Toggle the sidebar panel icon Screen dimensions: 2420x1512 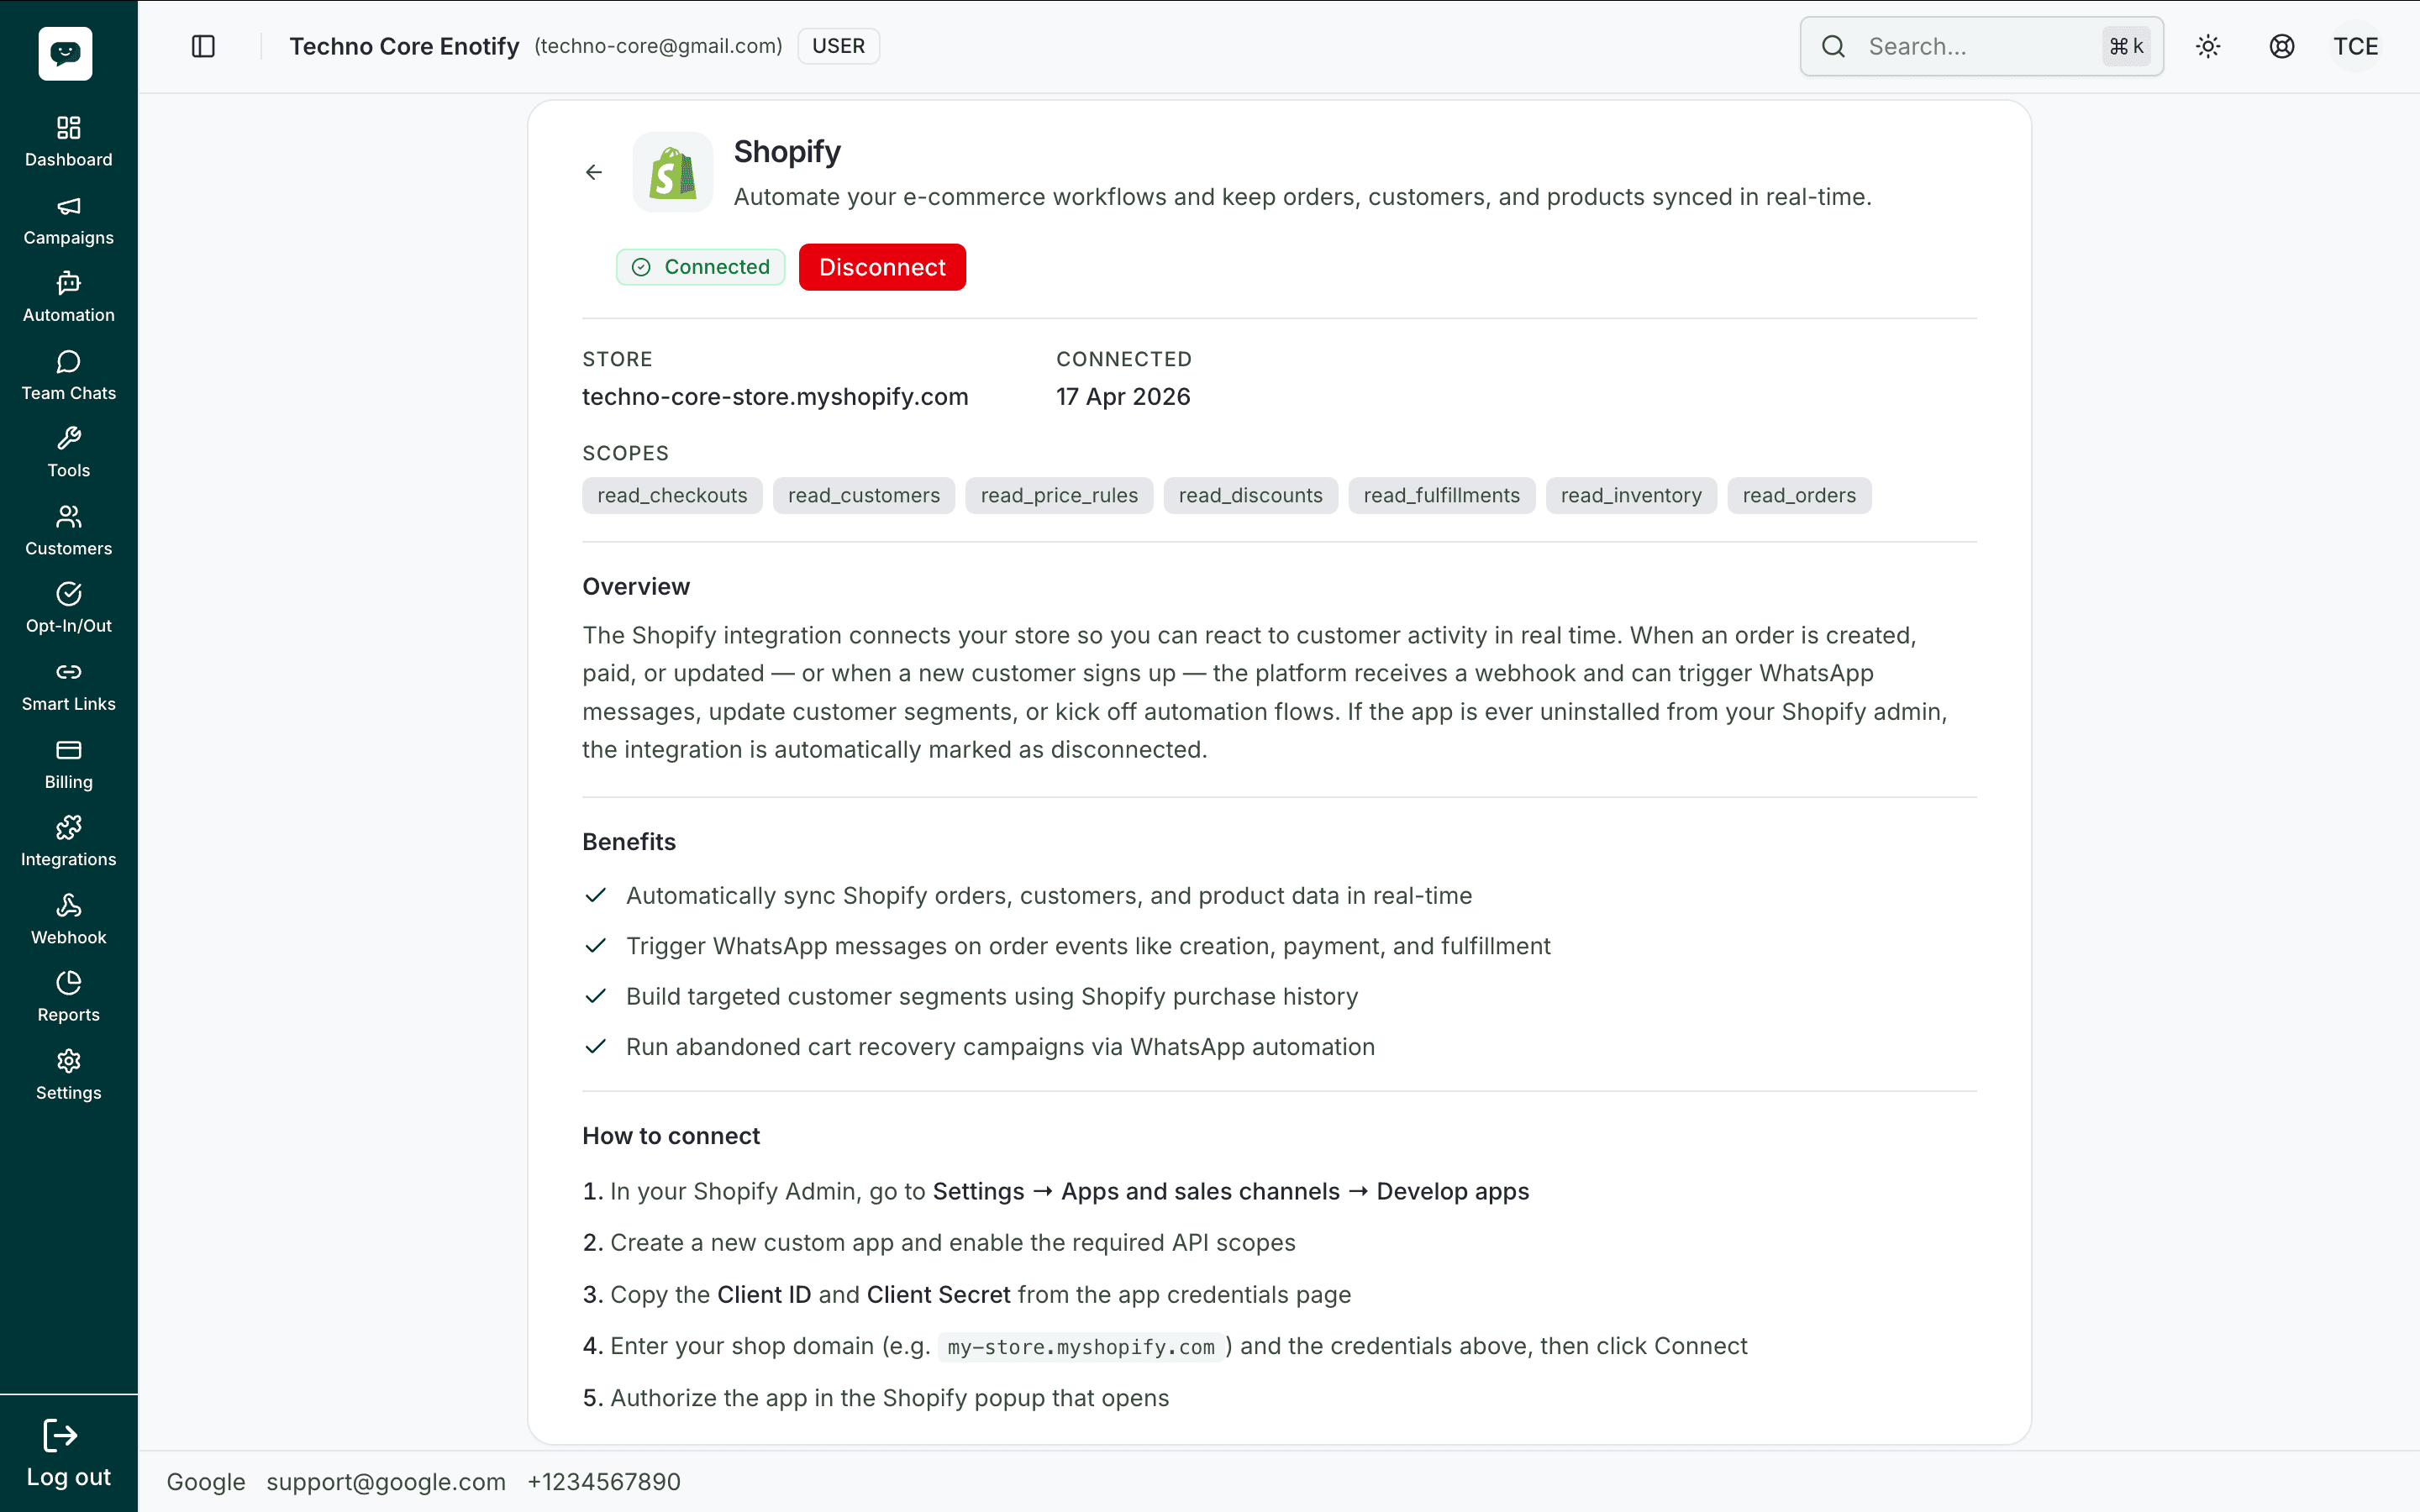pyautogui.click(x=203, y=46)
